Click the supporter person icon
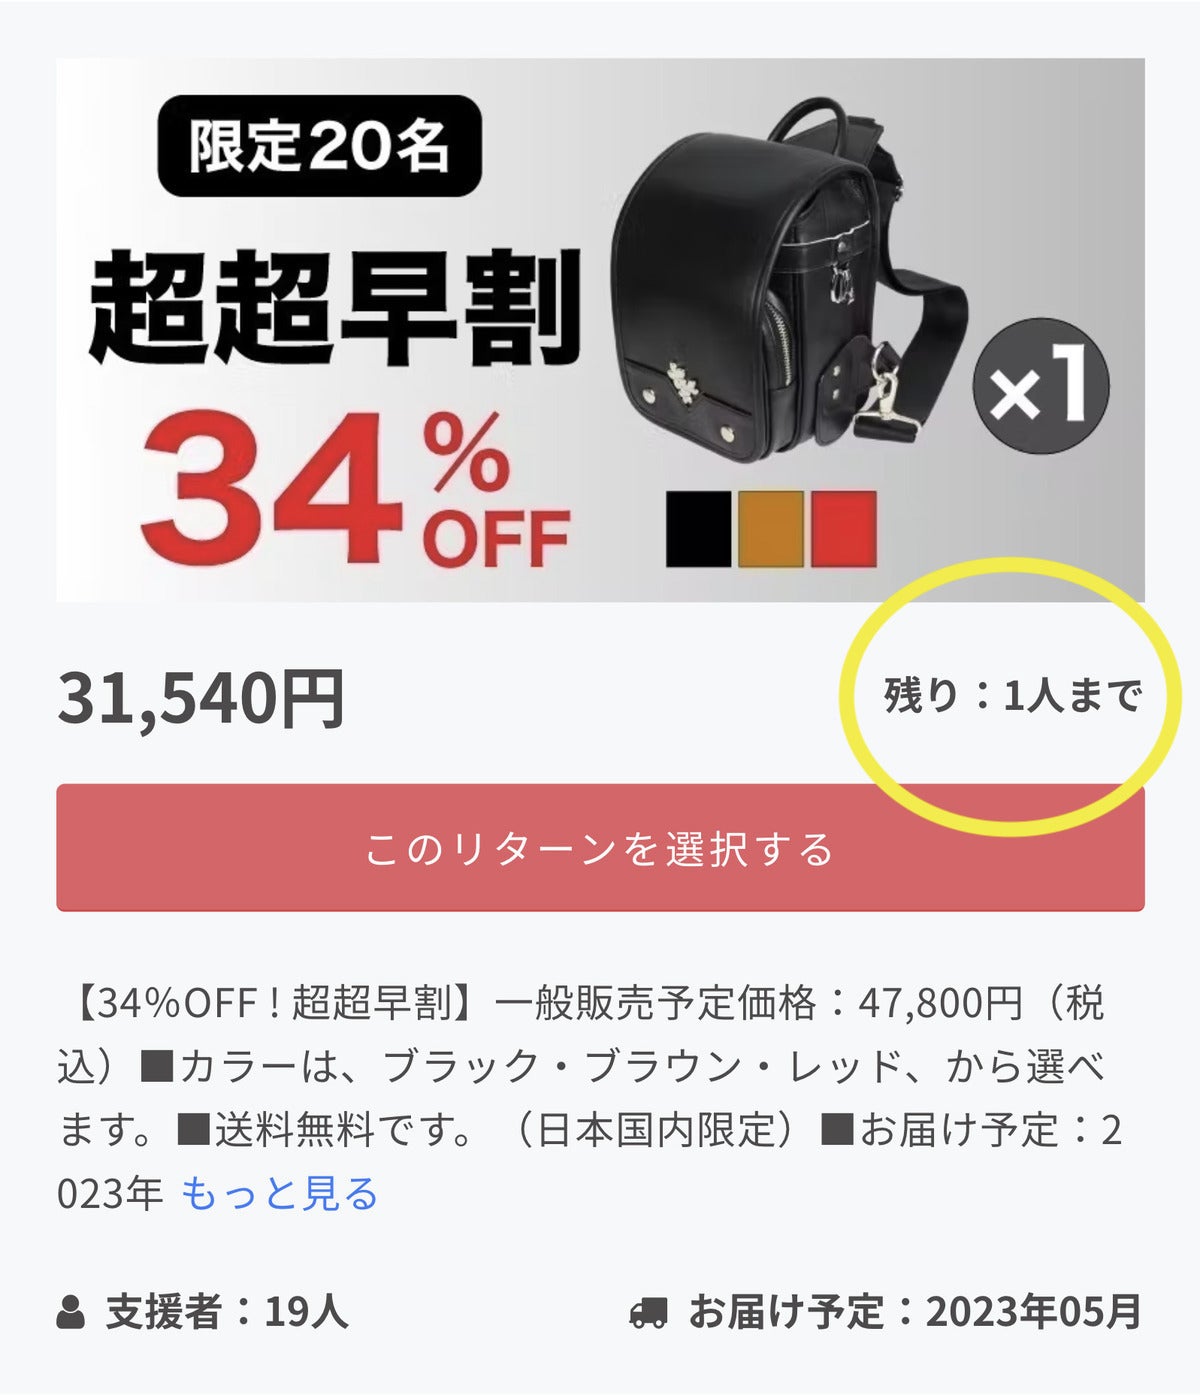Viewport: 1200px width, 1395px height. click(x=70, y=1312)
